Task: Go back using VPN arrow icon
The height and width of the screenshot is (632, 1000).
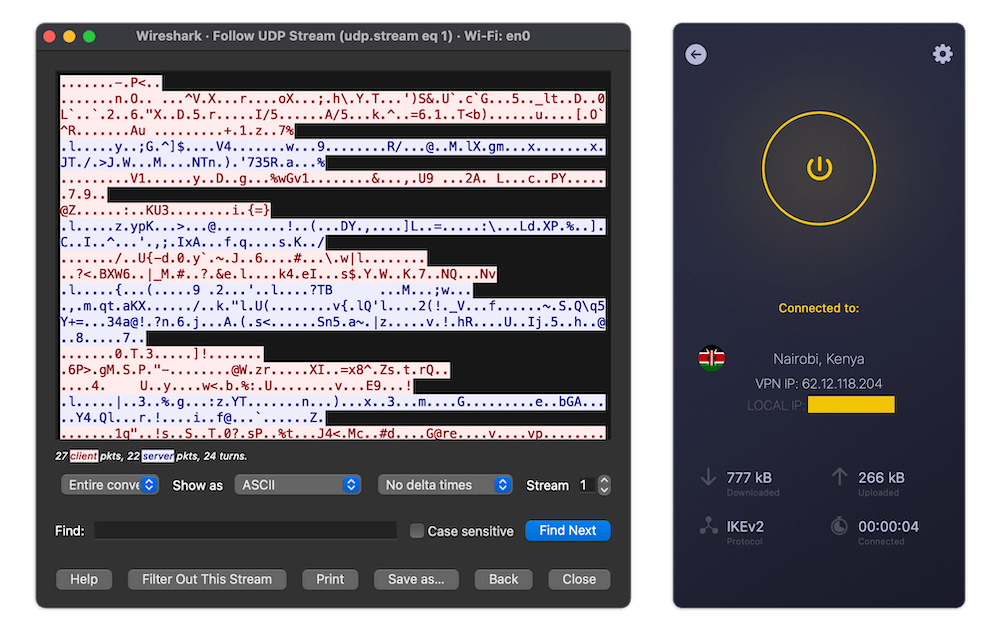Action: tap(696, 55)
